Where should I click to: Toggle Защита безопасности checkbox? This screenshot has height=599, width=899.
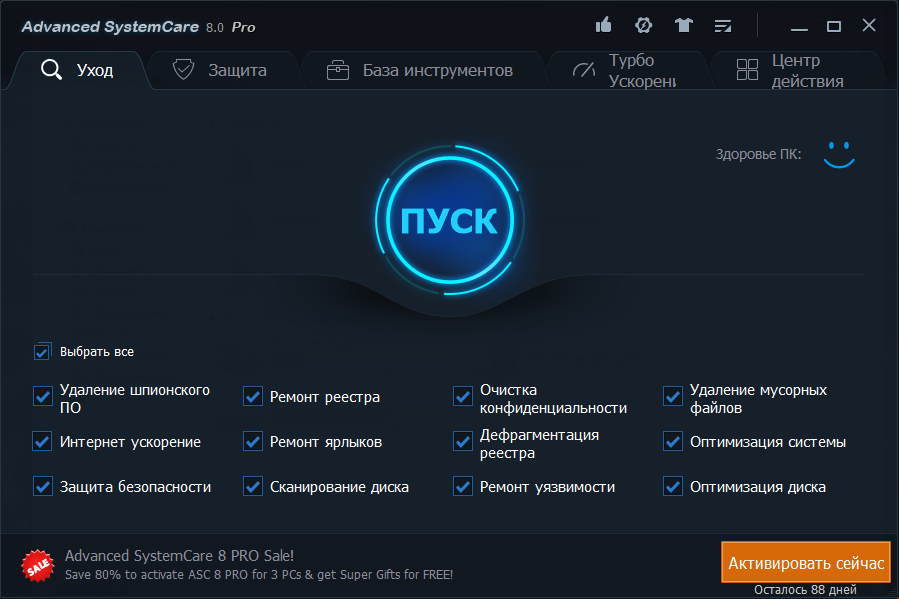point(42,486)
